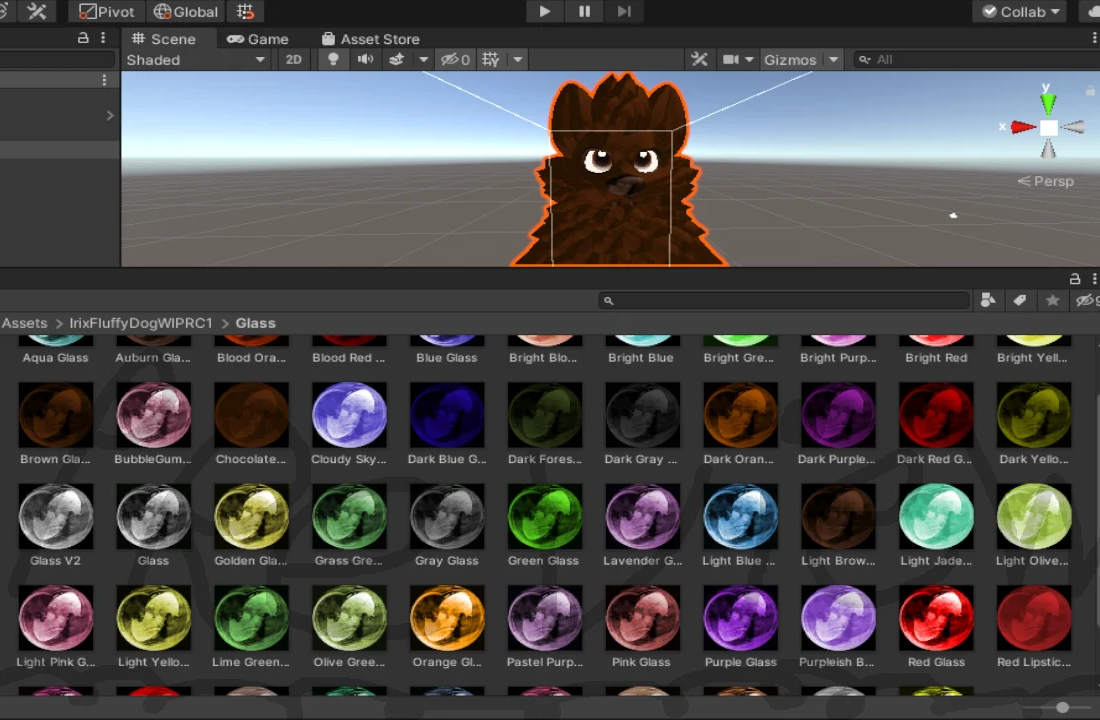Toggle hidden objects visibility counter
Screen dimensions: 1100x720
pos(455,60)
